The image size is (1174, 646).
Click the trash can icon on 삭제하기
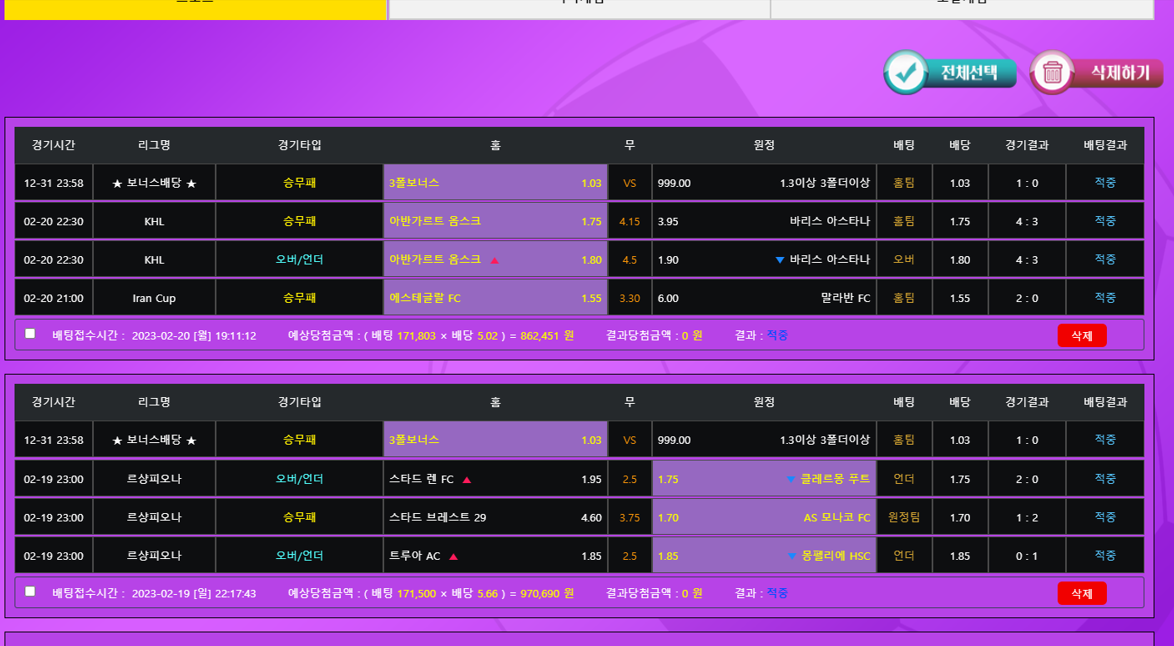tap(1052, 73)
